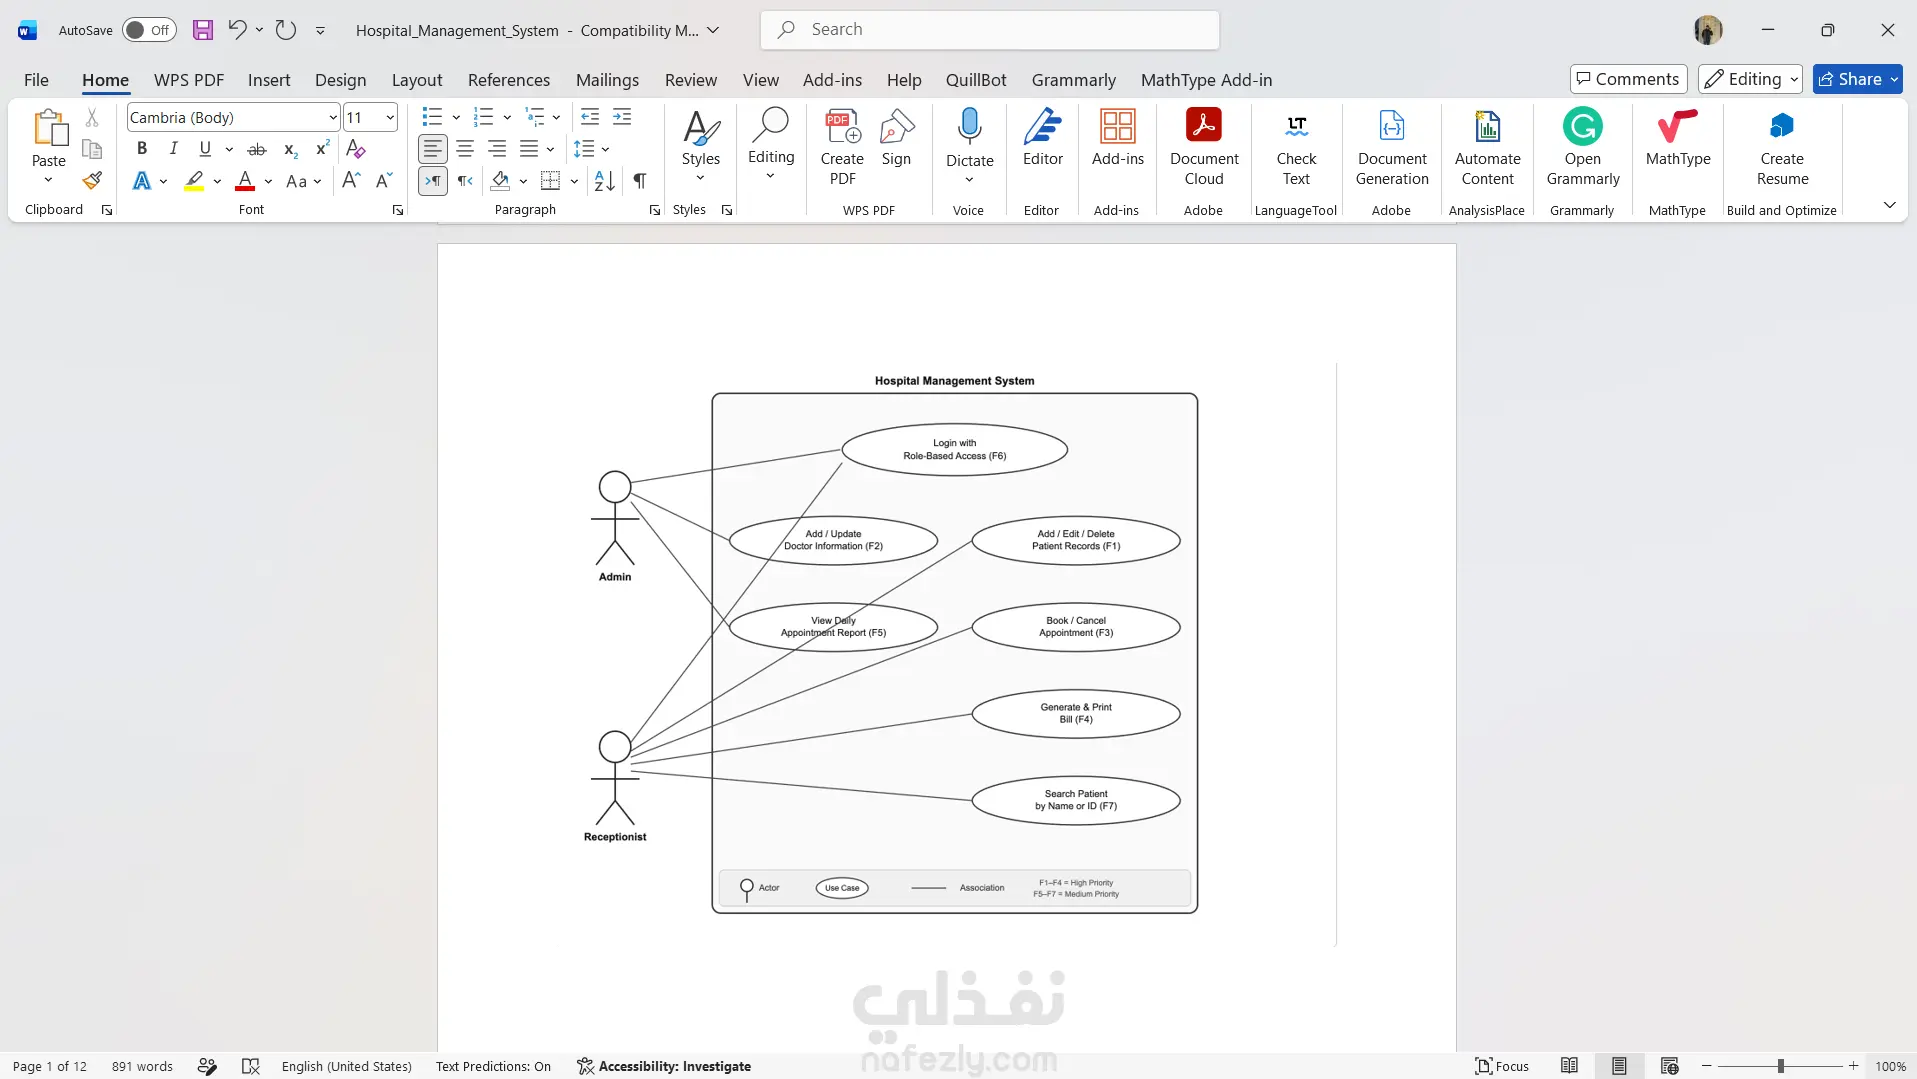Open Adobe Document Cloud

point(1204,148)
